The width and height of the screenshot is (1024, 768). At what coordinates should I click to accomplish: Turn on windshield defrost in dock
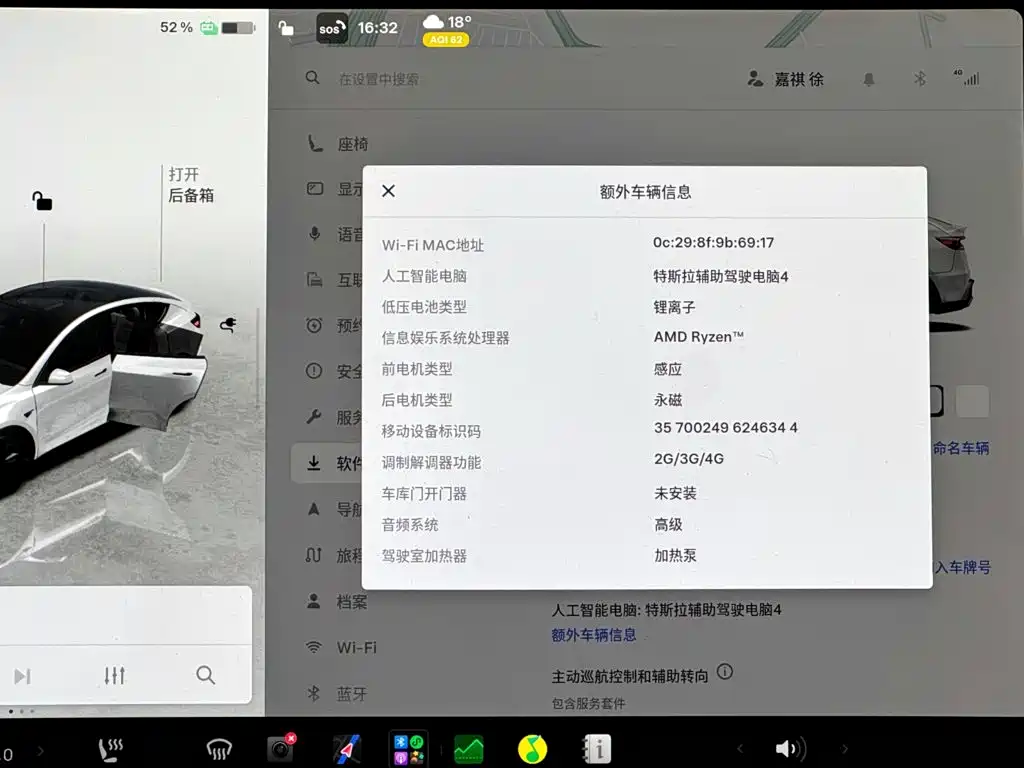coord(219,749)
